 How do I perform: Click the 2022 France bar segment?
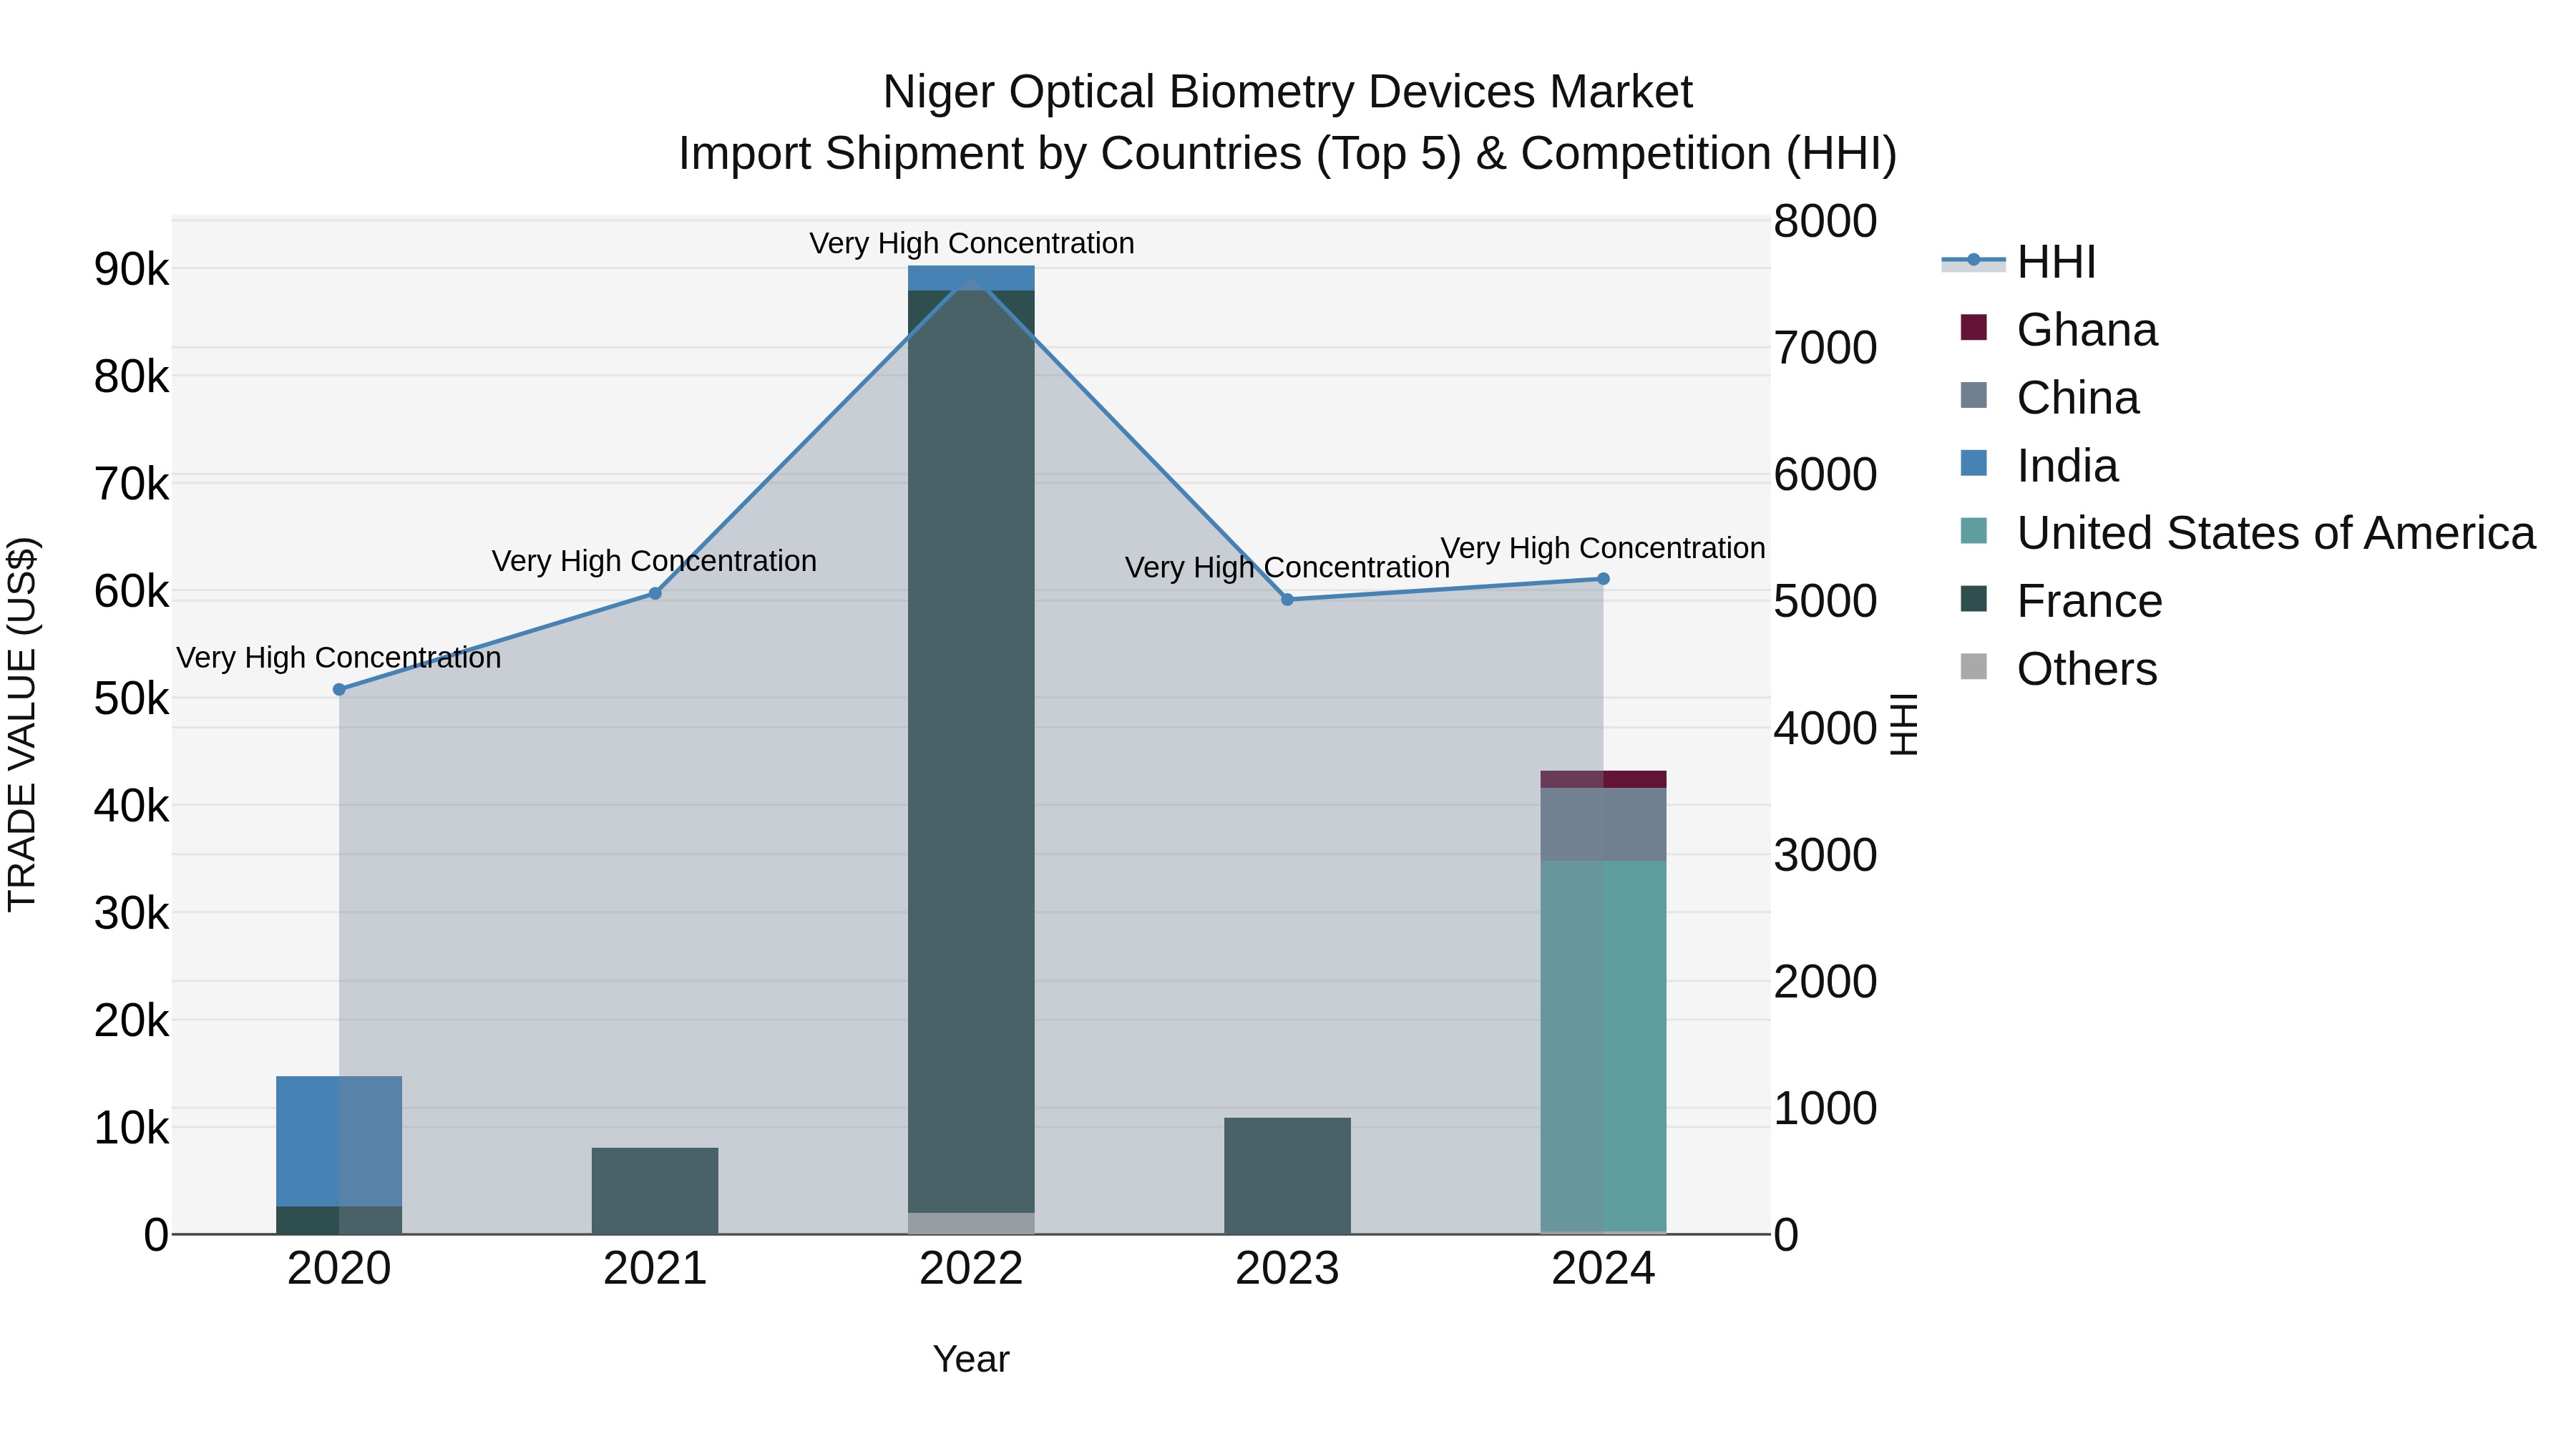click(x=971, y=751)
